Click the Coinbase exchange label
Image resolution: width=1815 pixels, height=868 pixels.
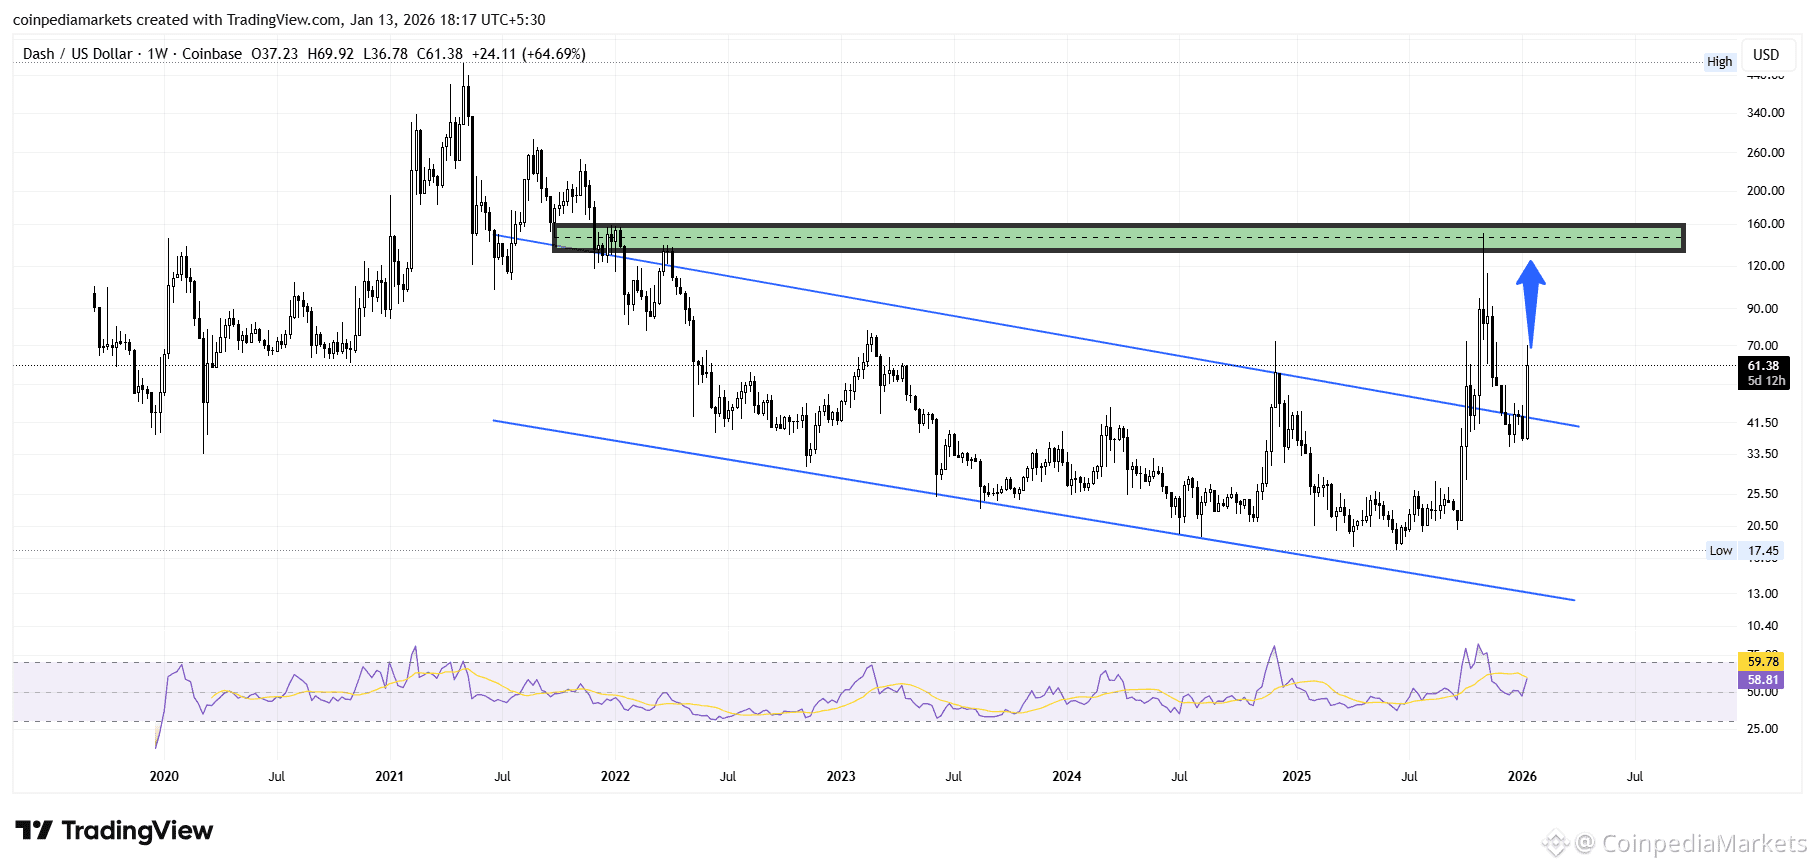(212, 54)
